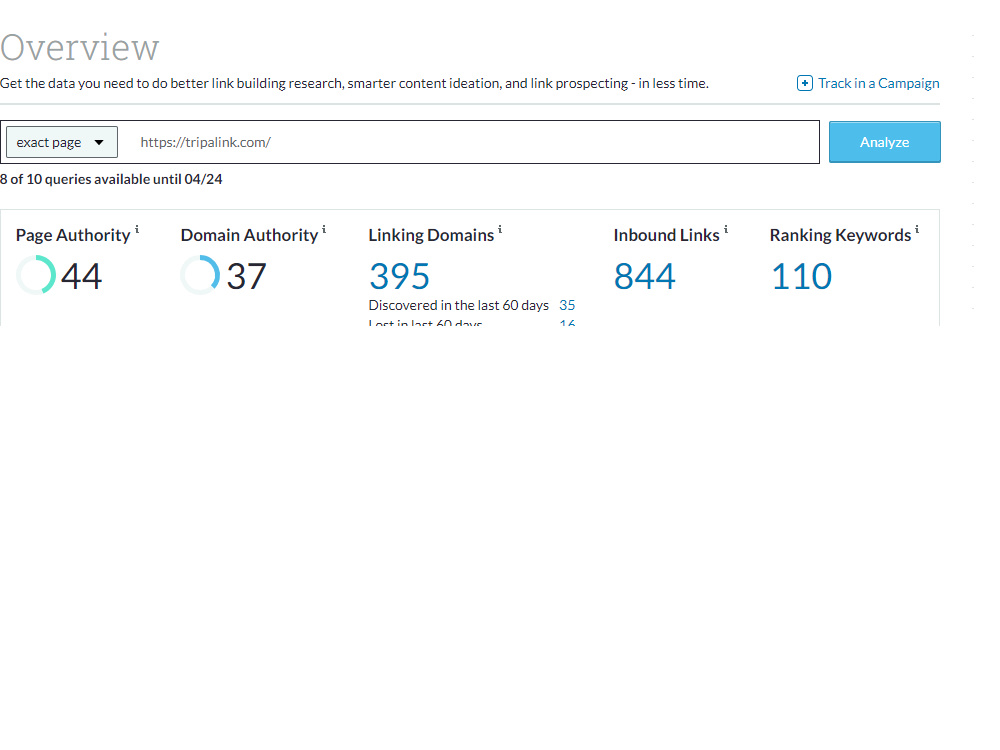Viewport: 1000px width, 750px height.
Task: Click the 35 discovered domains number
Action: pyautogui.click(x=567, y=305)
